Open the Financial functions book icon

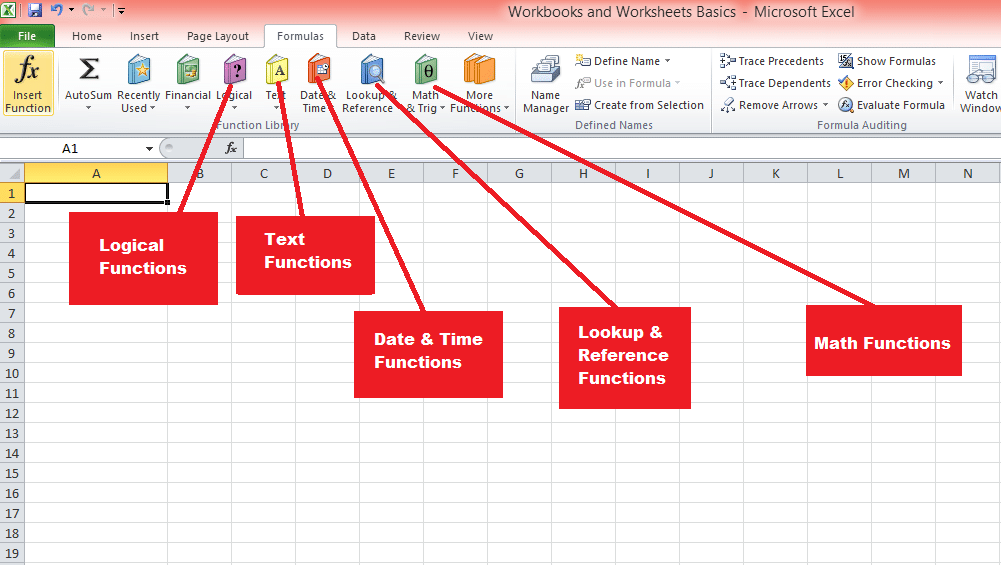point(188,69)
